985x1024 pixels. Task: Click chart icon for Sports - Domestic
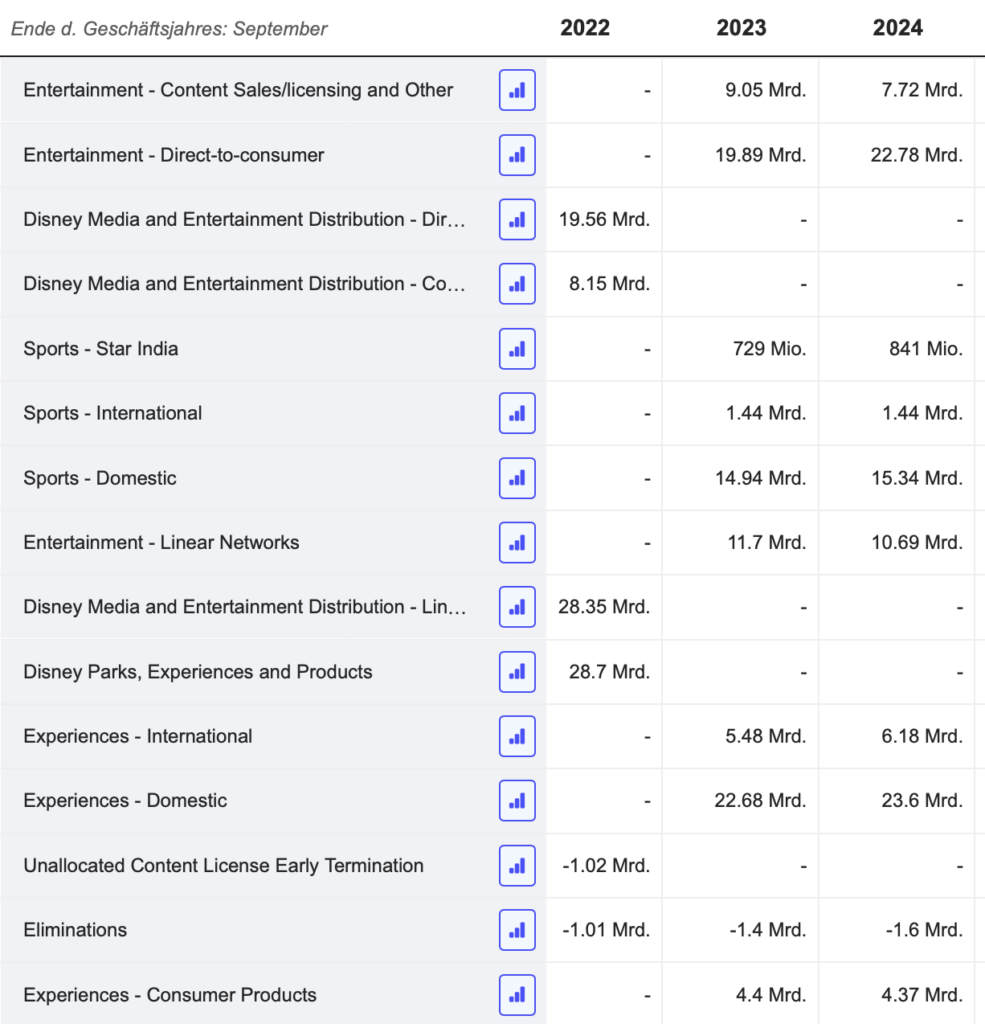pos(517,478)
